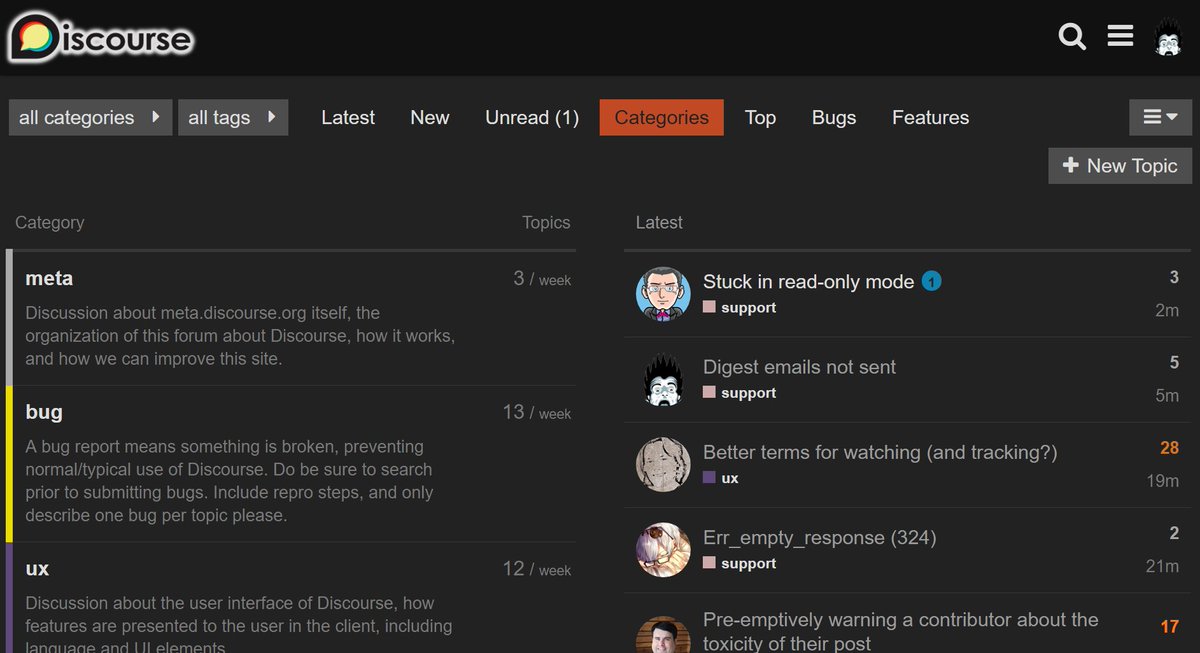Screen dimensions: 1200x653
Task: Click the 5m timestamp on Digest emails topic
Action: point(1167,395)
